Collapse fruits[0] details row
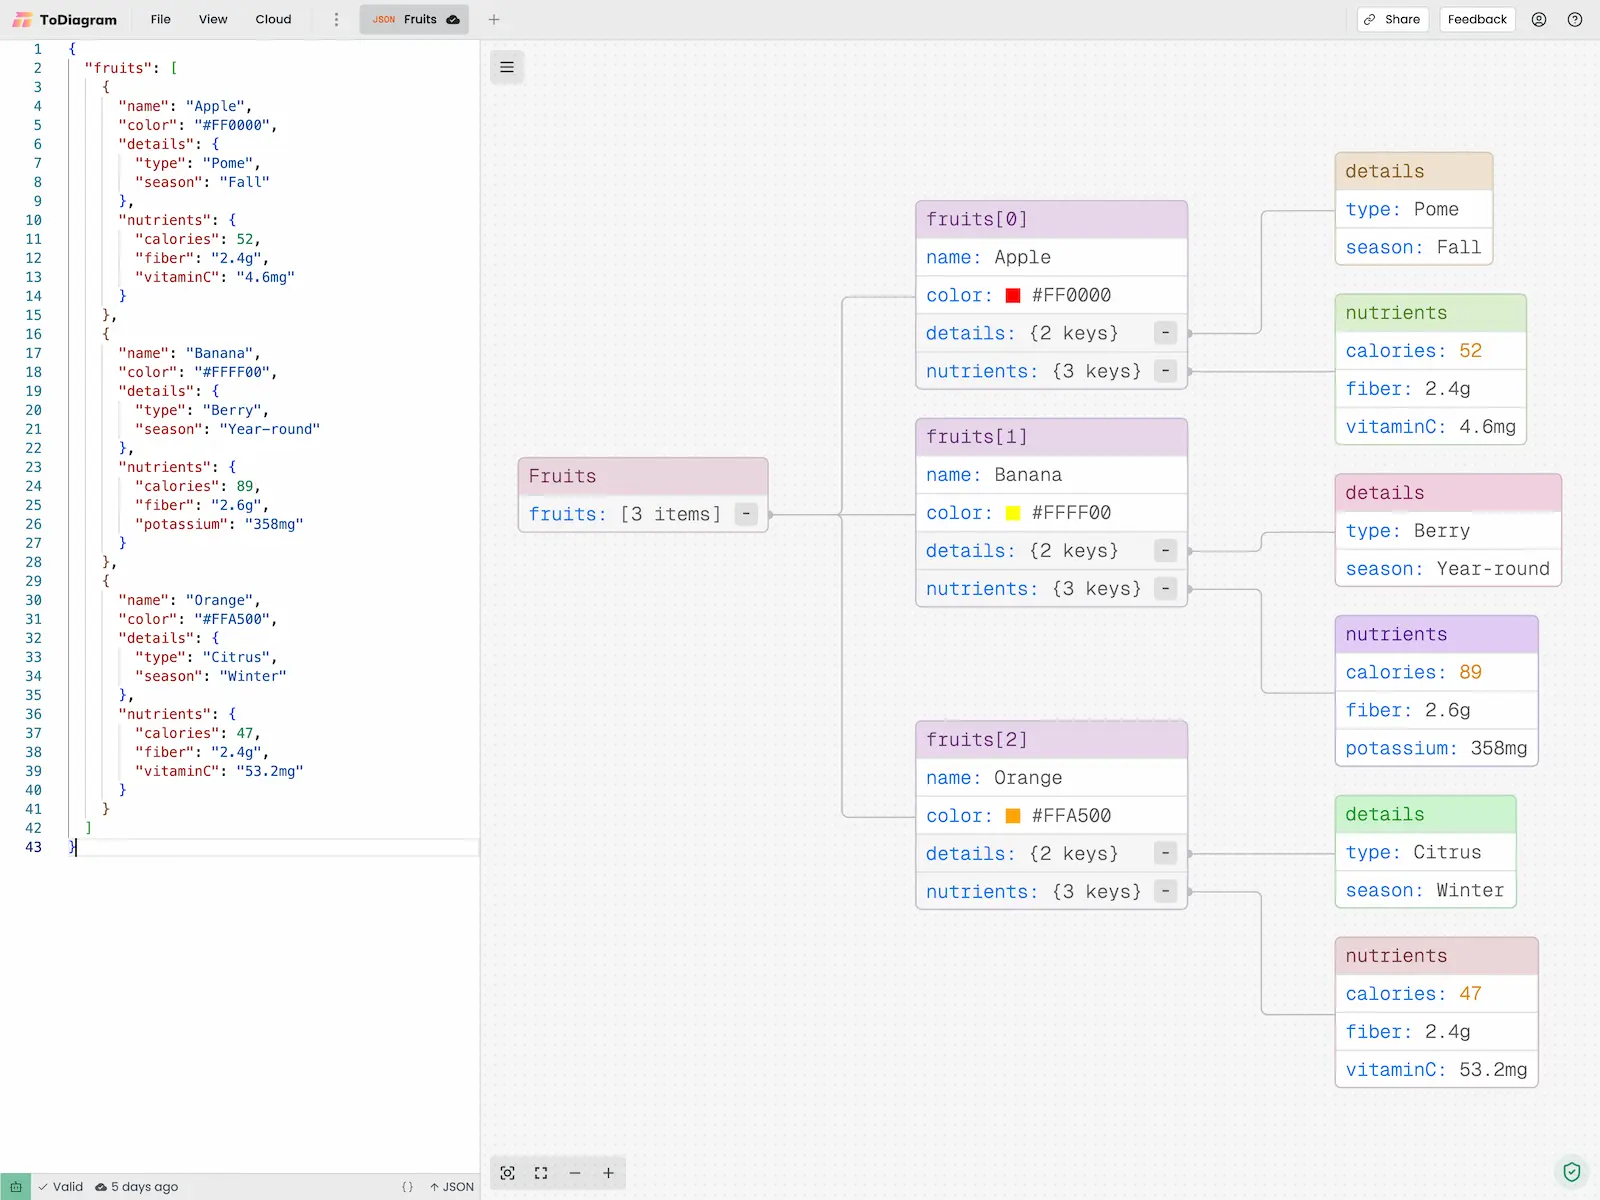This screenshot has width=1600, height=1200. 1165,333
